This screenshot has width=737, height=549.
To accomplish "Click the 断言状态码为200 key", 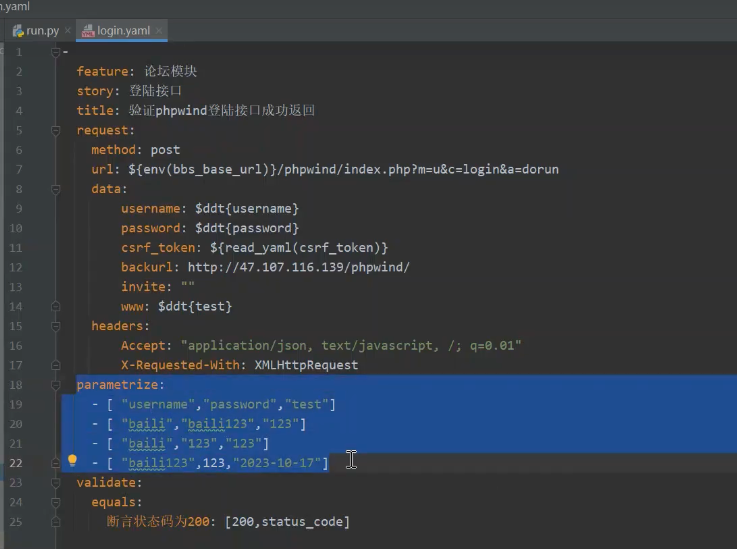I will click(x=158, y=522).
